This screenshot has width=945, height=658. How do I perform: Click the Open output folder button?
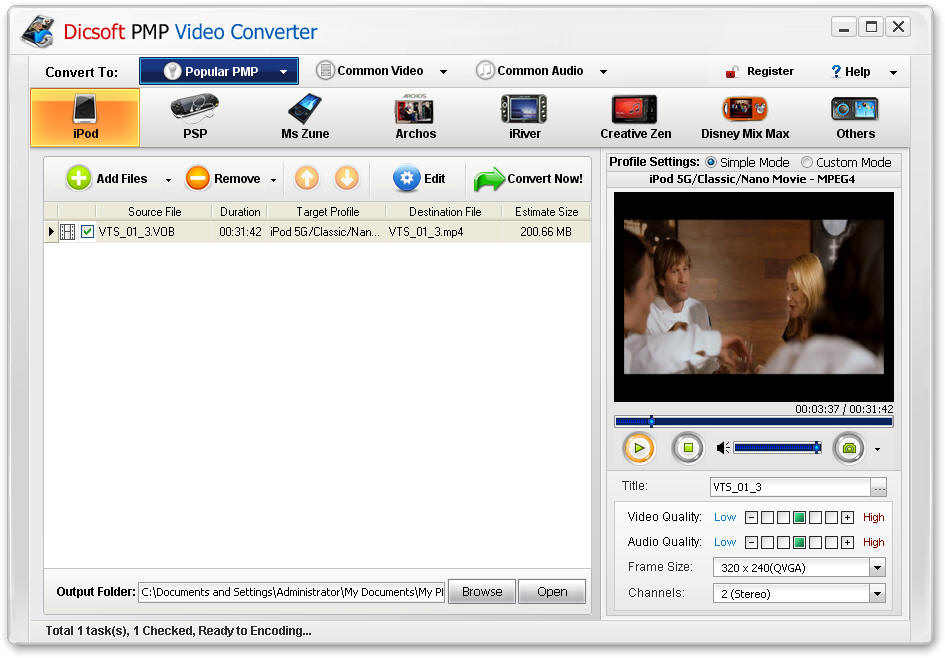551,592
